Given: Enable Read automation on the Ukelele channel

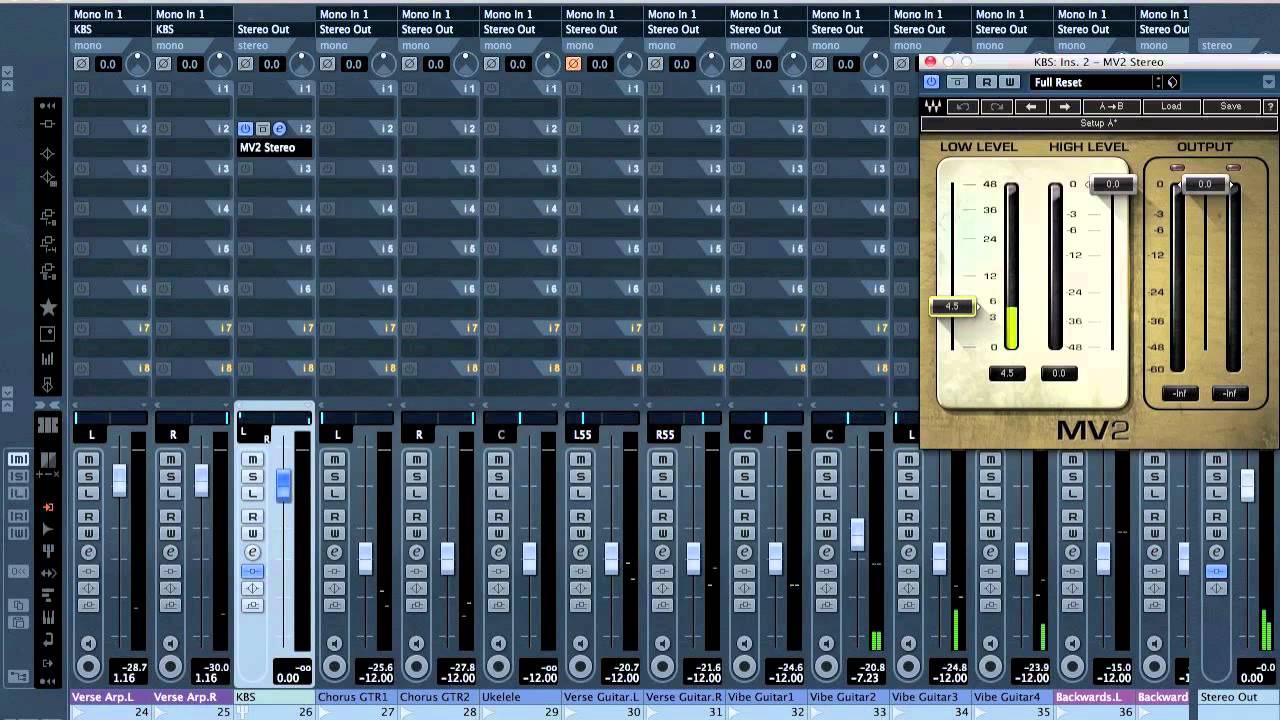Looking at the screenshot, I should coord(498,516).
